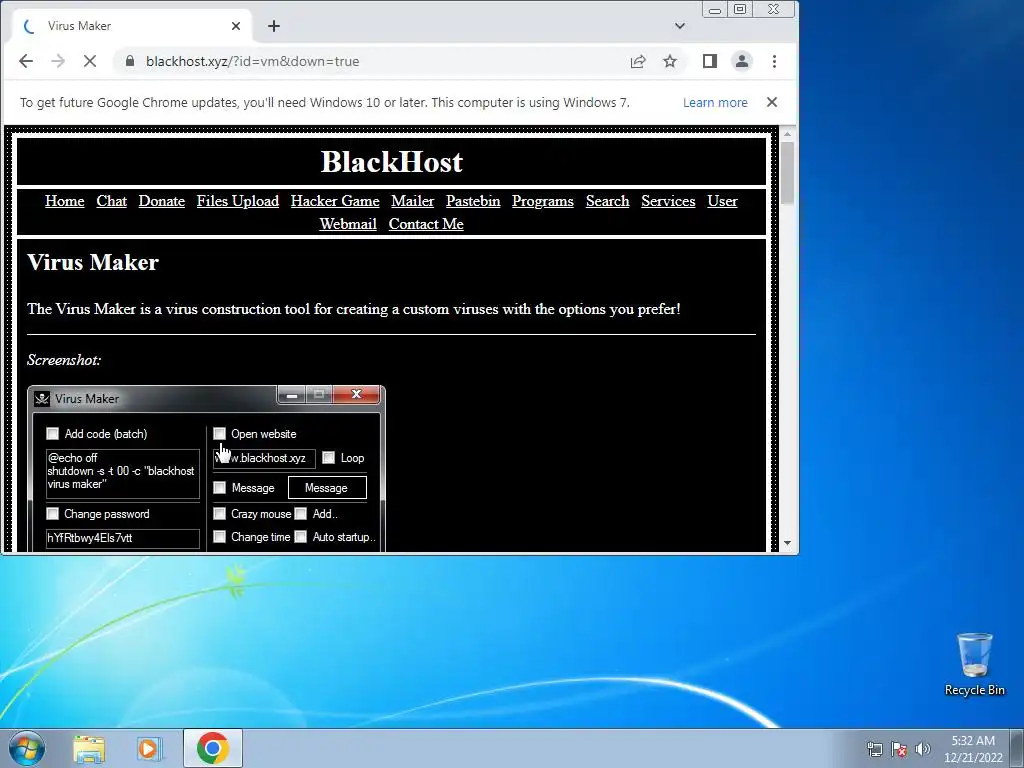
Task: Open the Programs link
Action: [x=543, y=201]
